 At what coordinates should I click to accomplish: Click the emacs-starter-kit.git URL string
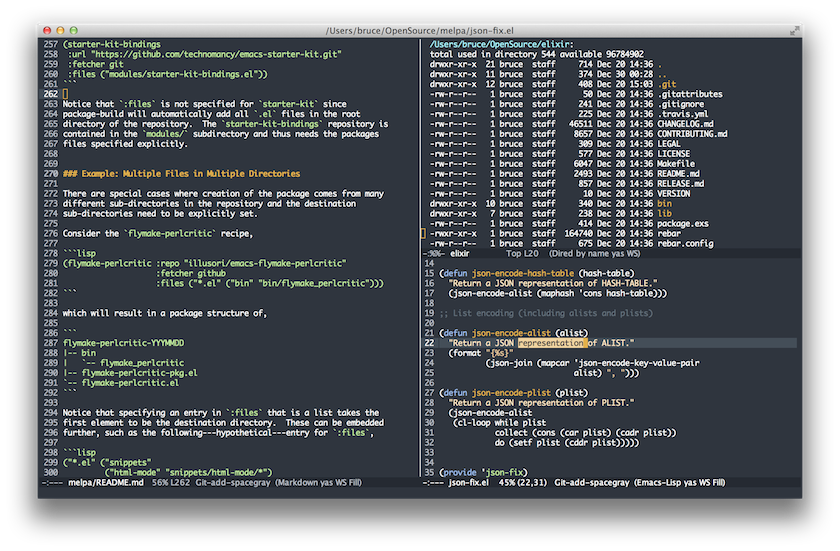216,54
